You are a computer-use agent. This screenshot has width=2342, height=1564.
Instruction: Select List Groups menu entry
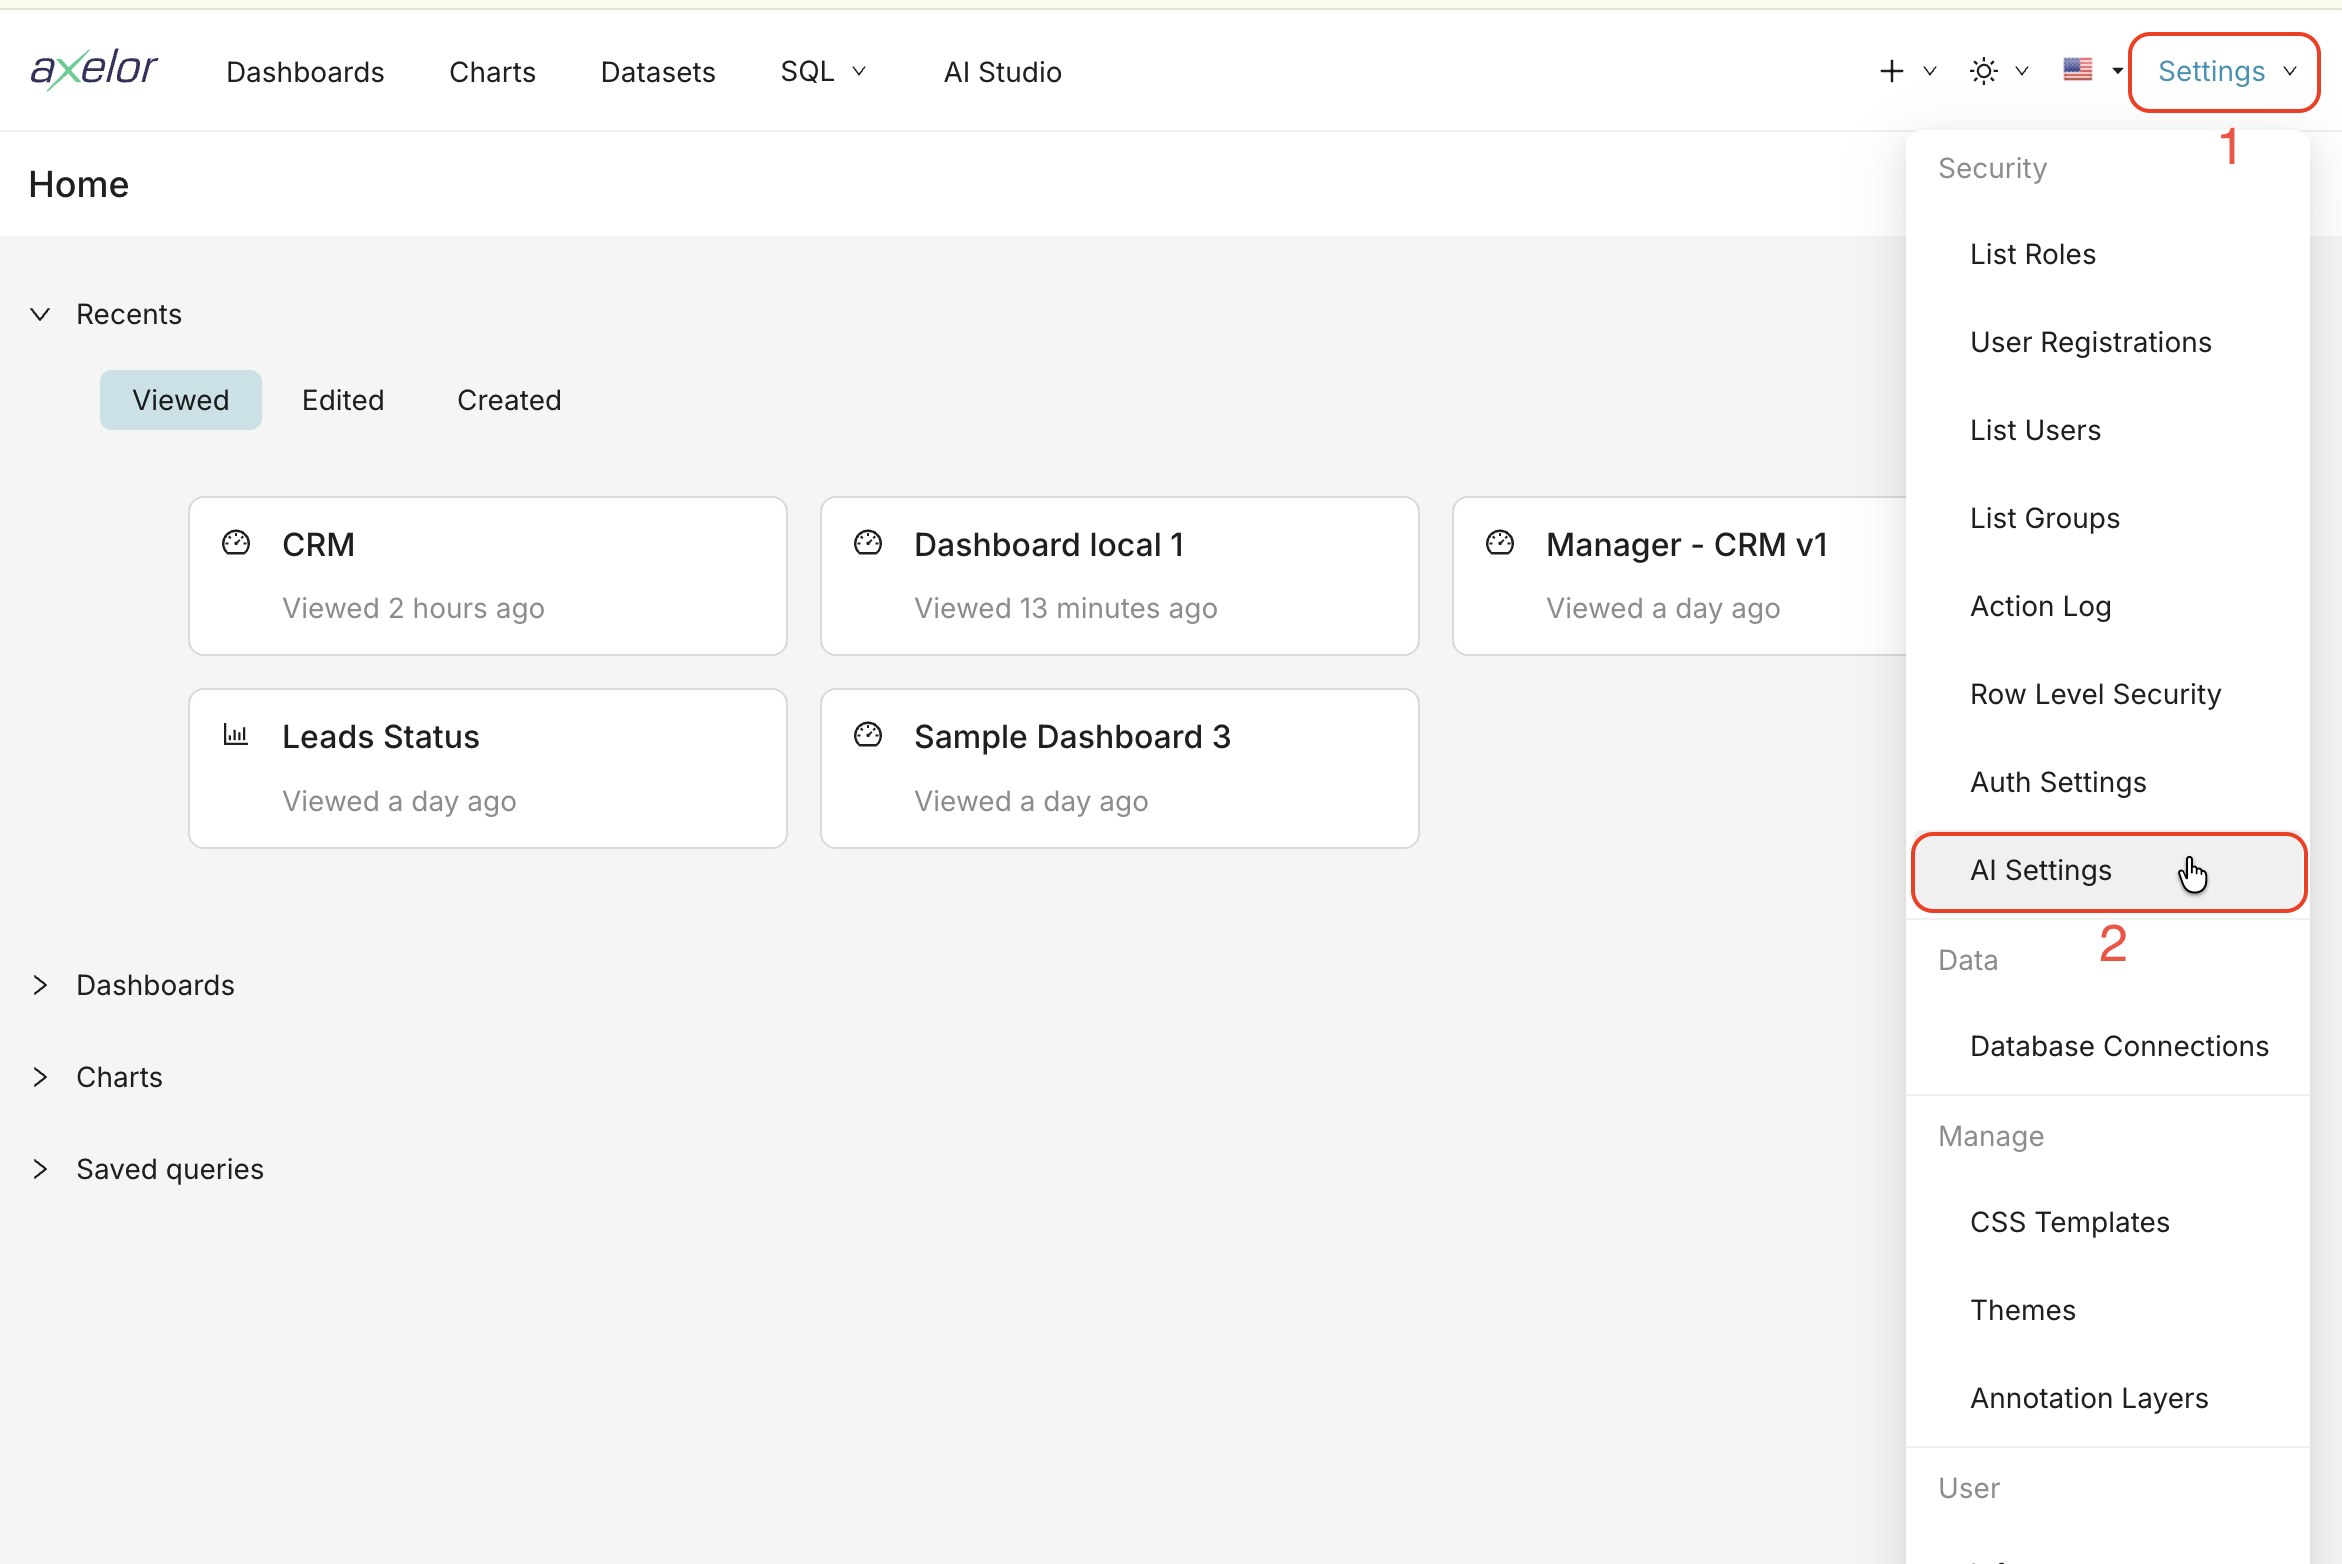pyautogui.click(x=2108, y=518)
